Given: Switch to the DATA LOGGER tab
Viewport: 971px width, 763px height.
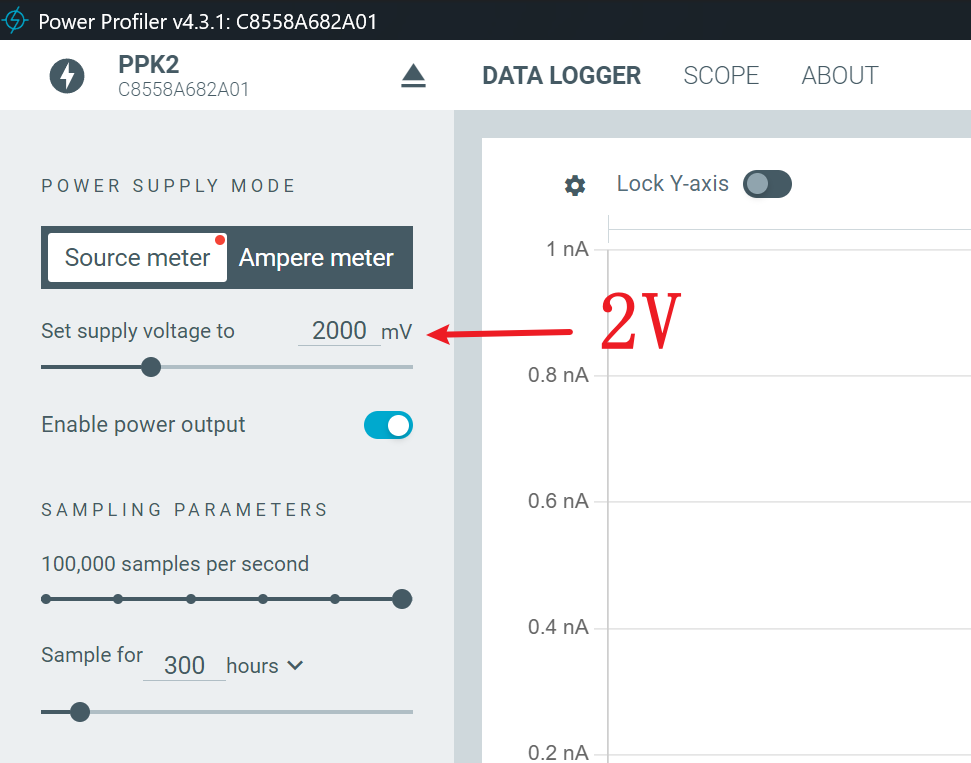Looking at the screenshot, I should pyautogui.click(x=561, y=76).
